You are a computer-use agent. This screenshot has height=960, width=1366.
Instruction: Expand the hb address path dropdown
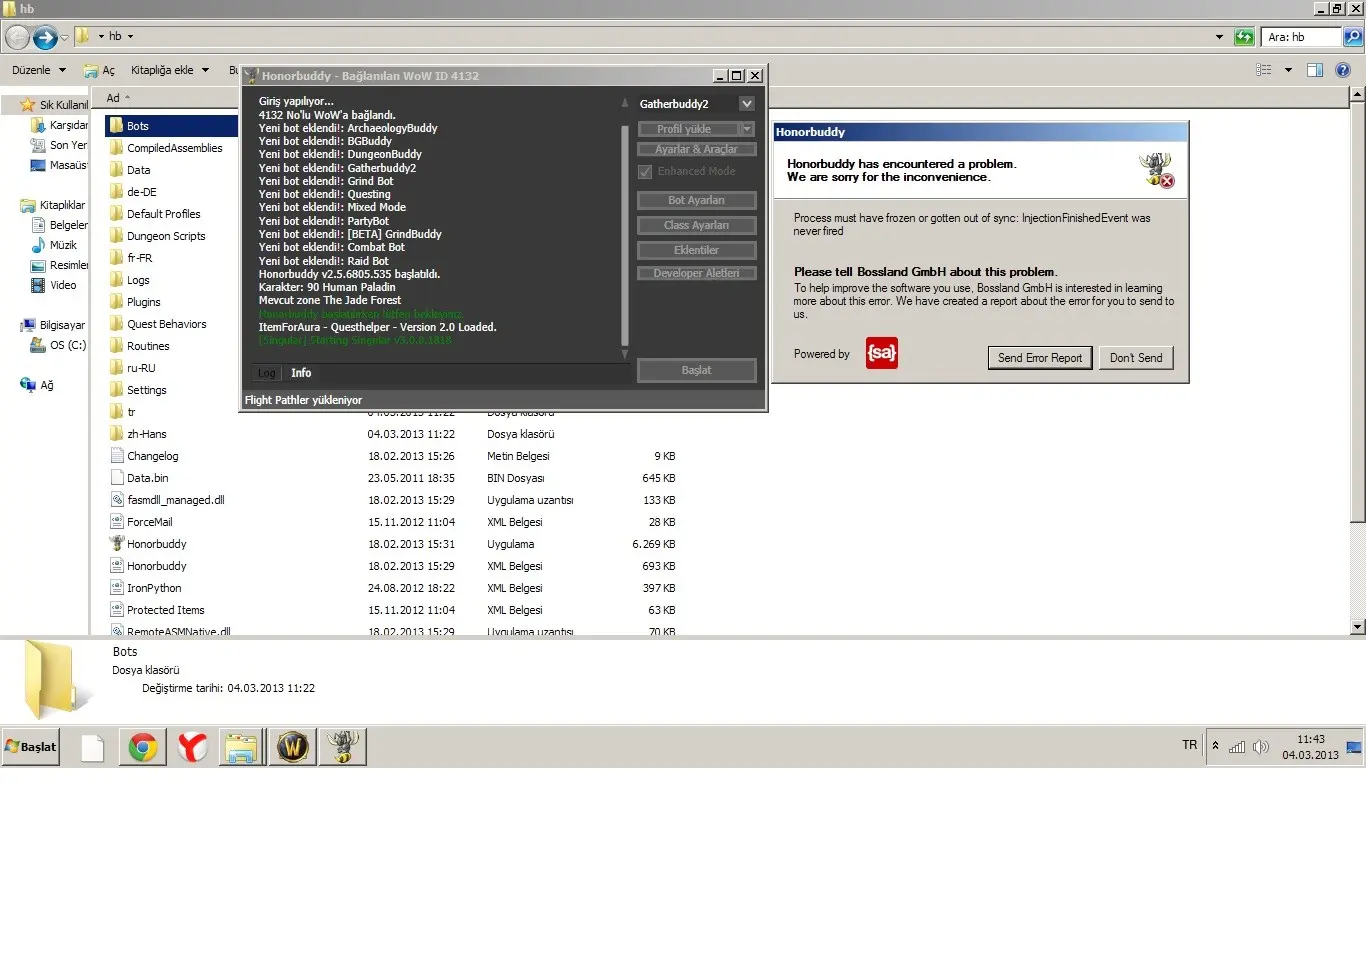[130, 37]
